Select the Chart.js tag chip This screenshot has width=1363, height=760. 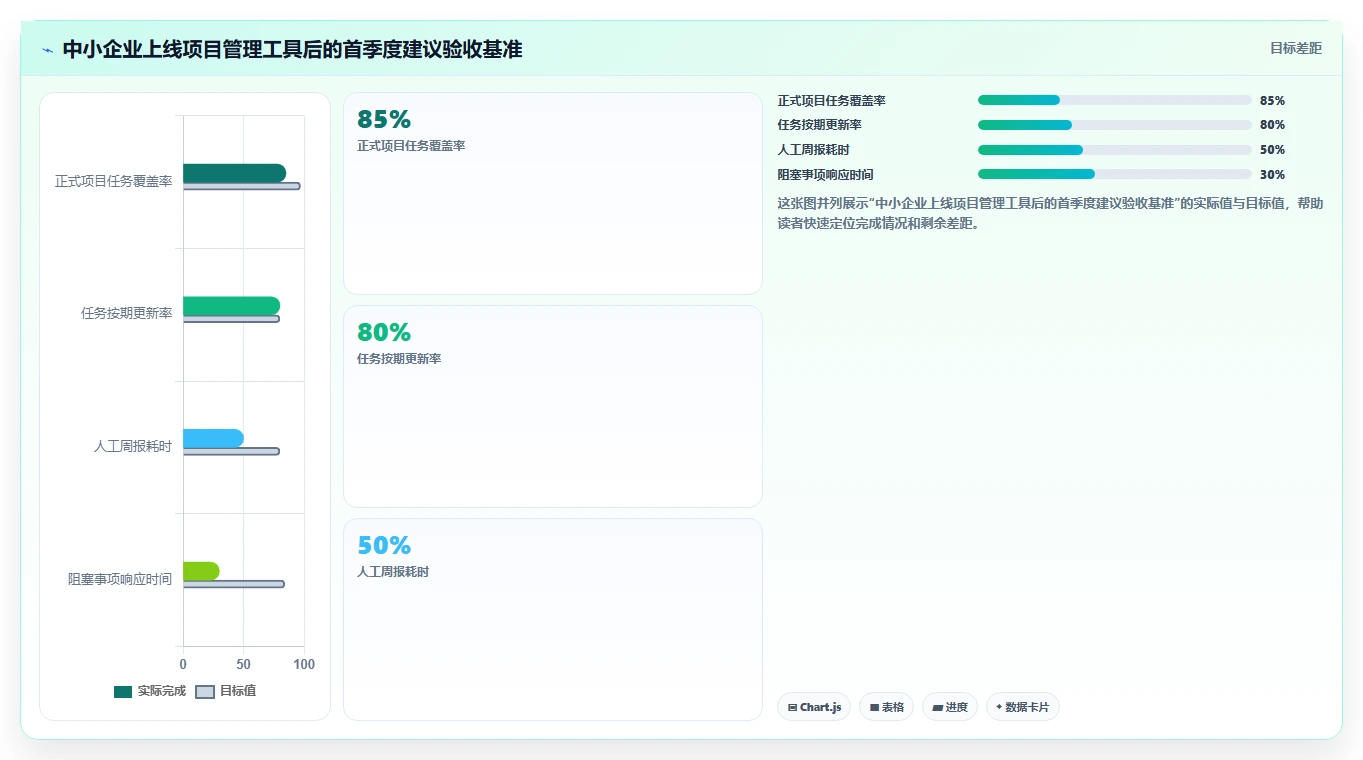[814, 707]
